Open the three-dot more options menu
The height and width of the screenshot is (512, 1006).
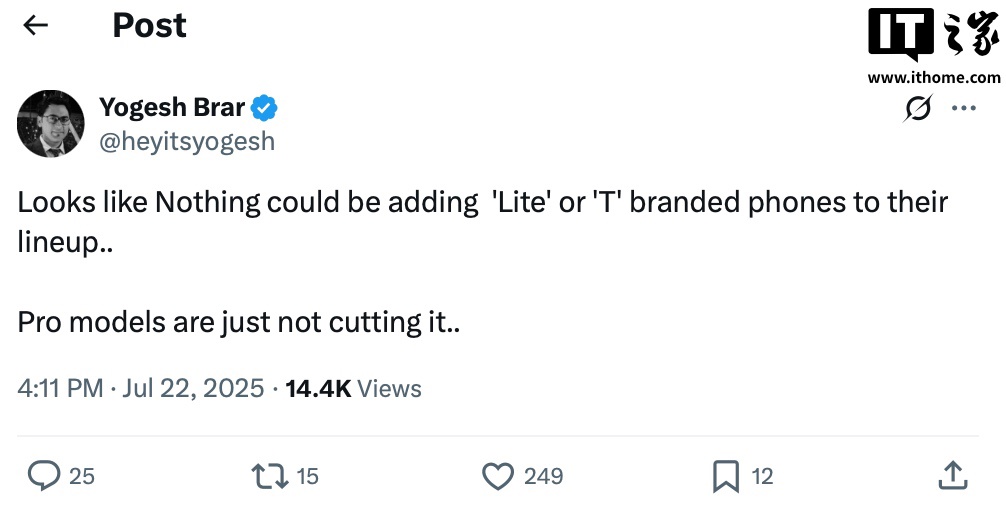coord(963,109)
